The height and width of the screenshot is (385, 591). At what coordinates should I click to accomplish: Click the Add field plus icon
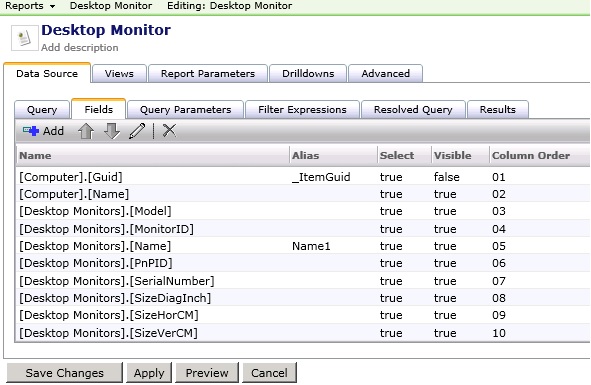click(31, 131)
